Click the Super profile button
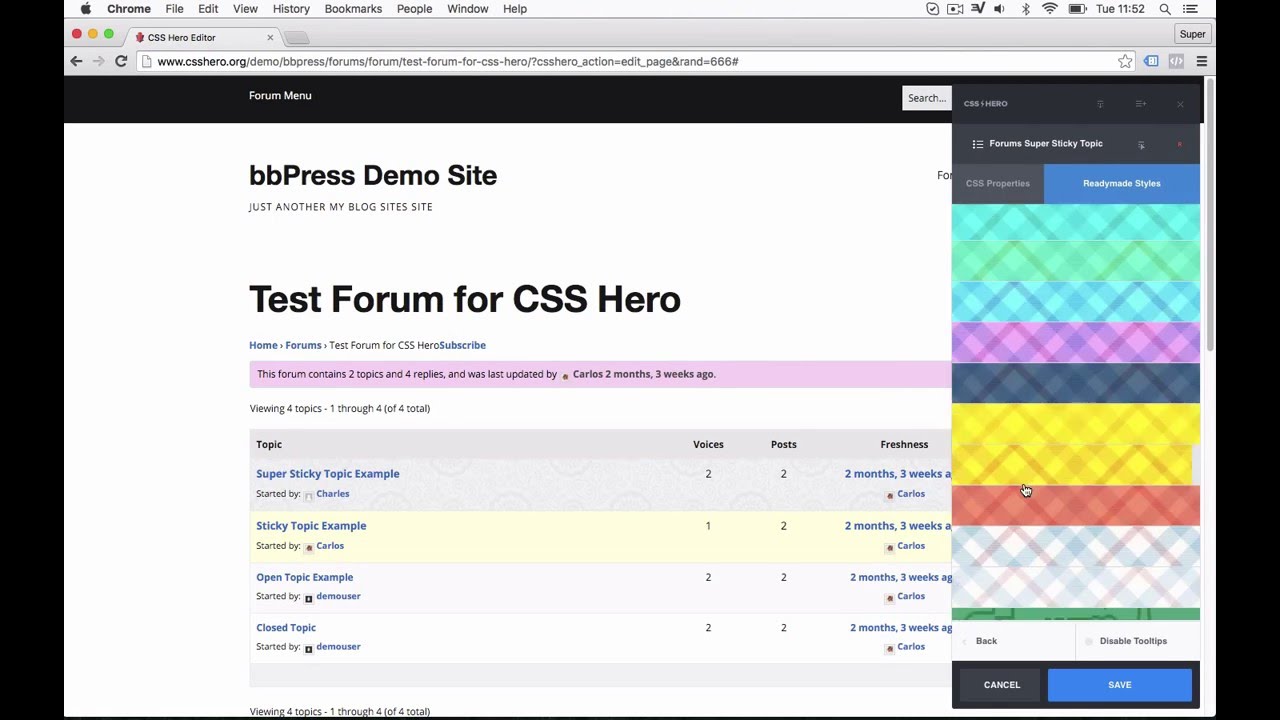The width and height of the screenshot is (1280, 720). pyautogui.click(x=1192, y=34)
